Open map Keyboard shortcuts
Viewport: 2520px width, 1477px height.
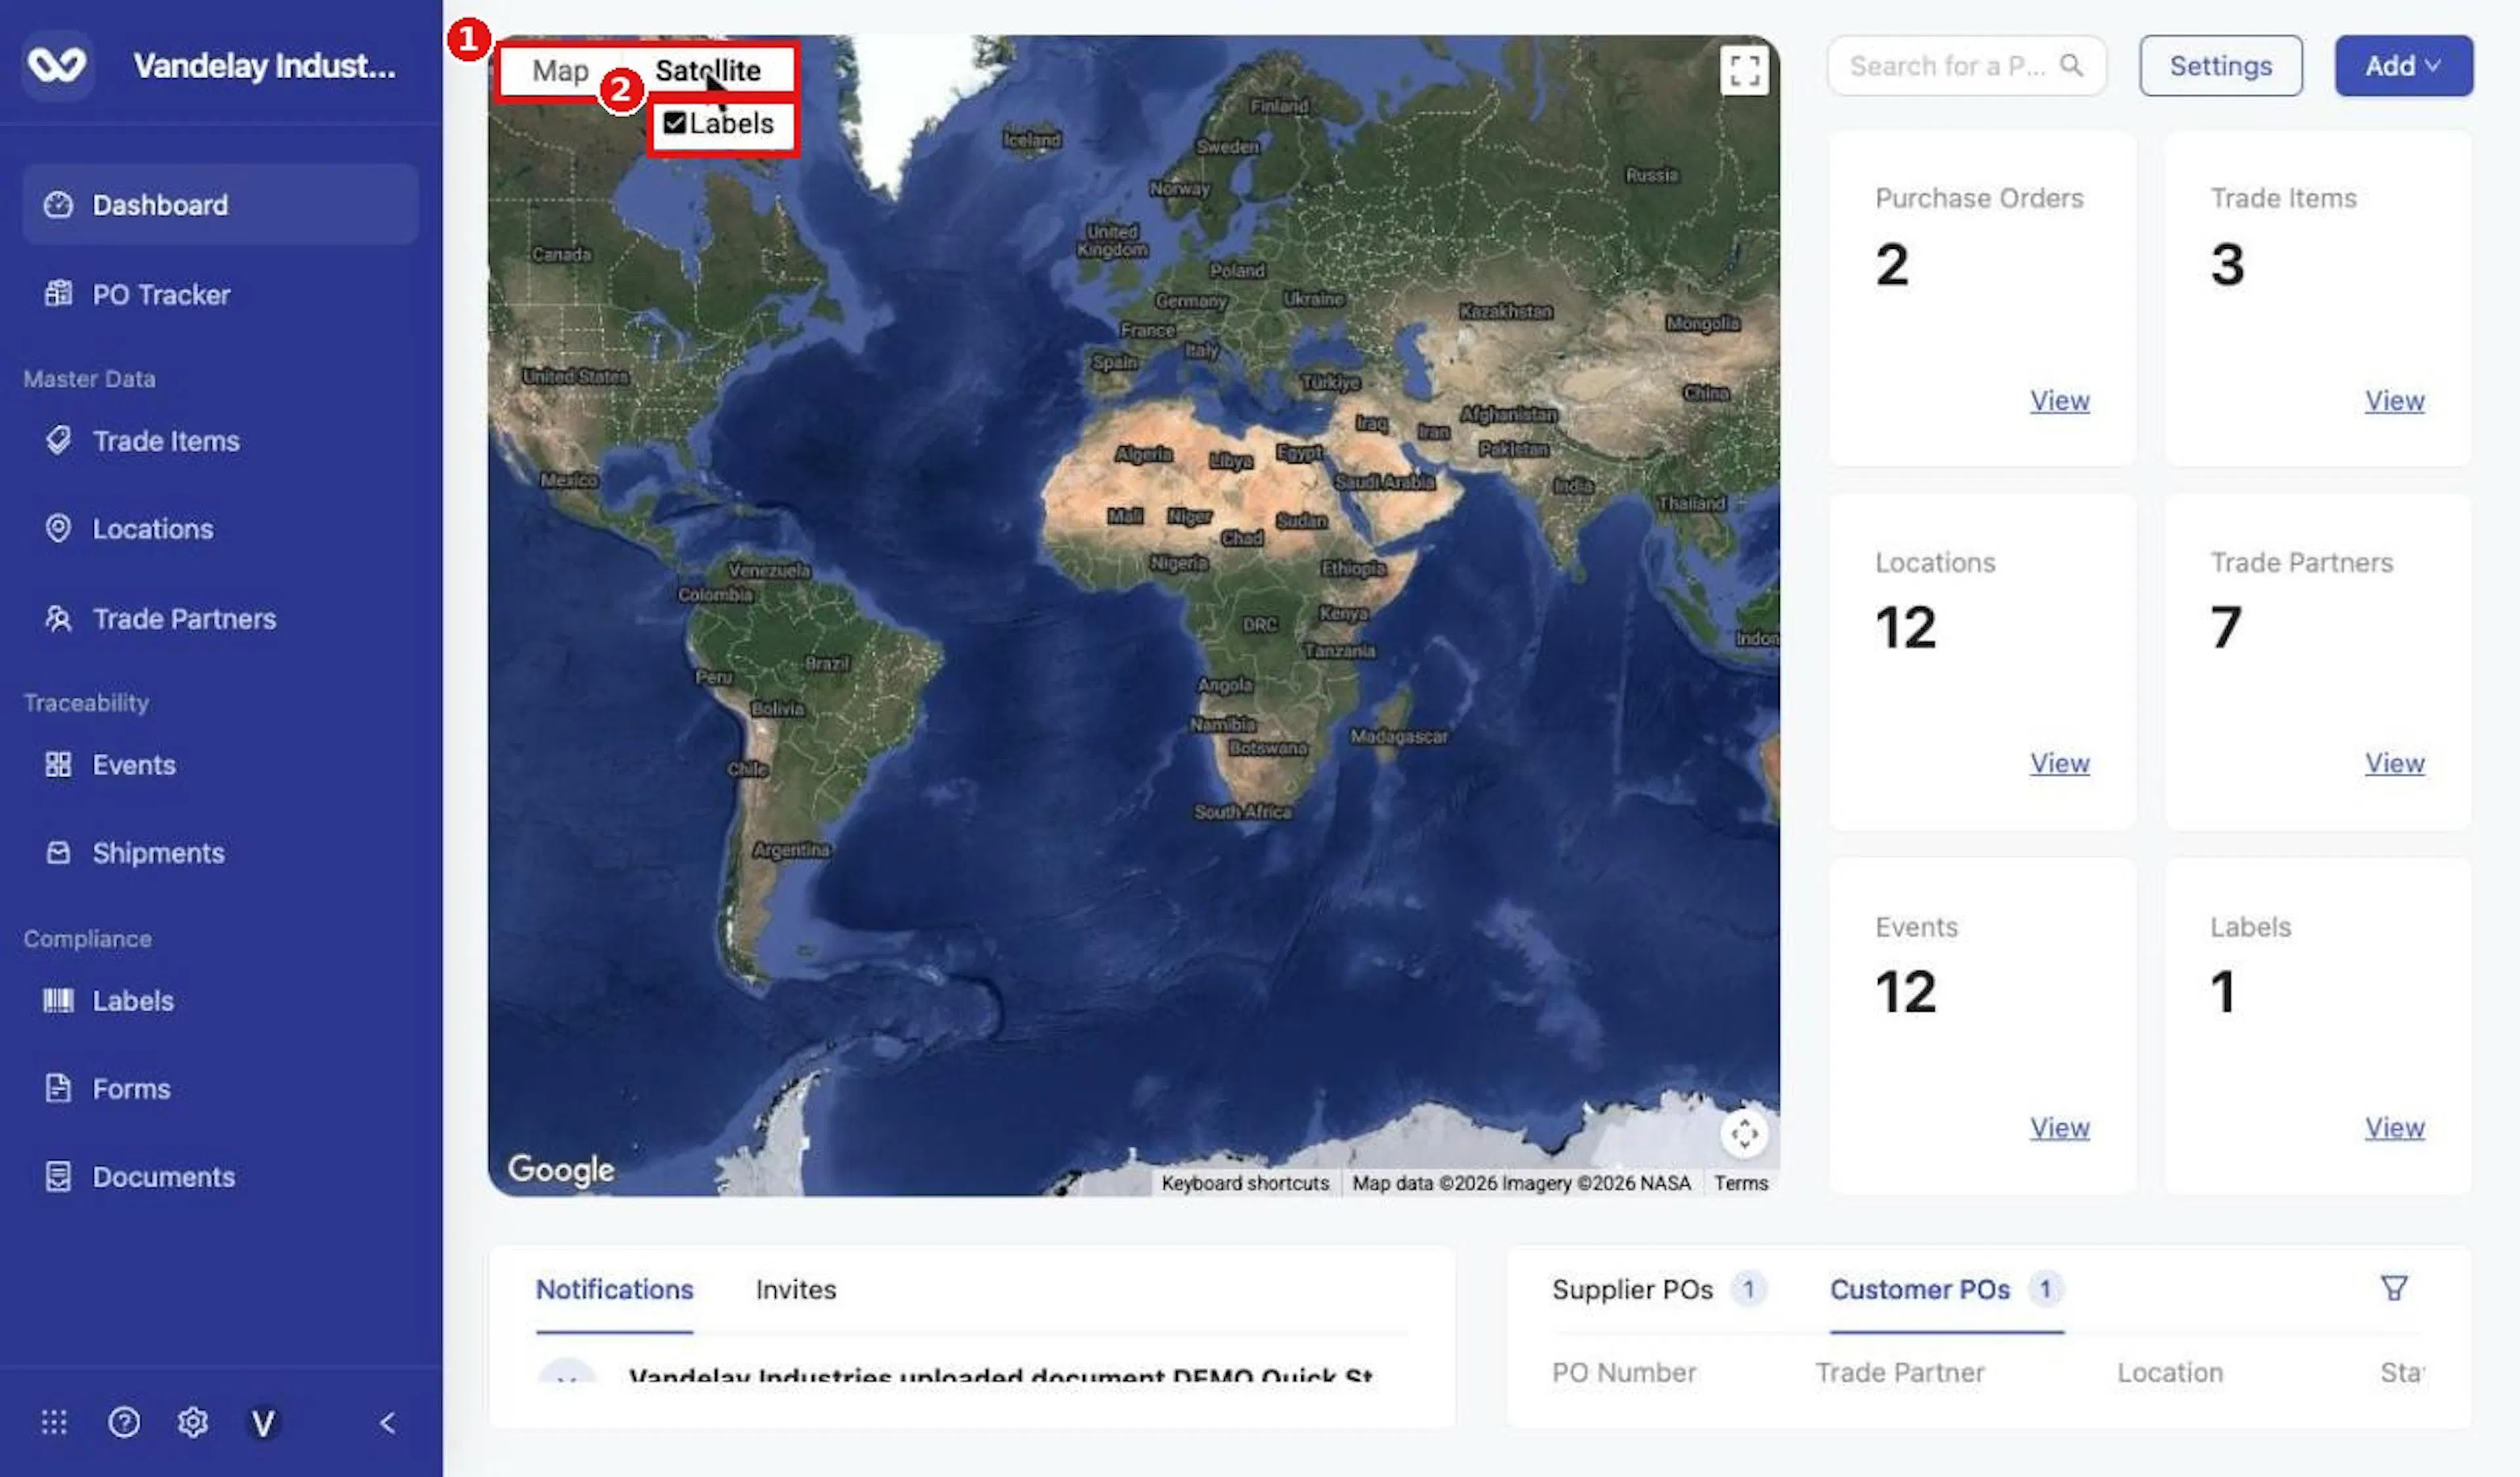[x=1245, y=1183]
